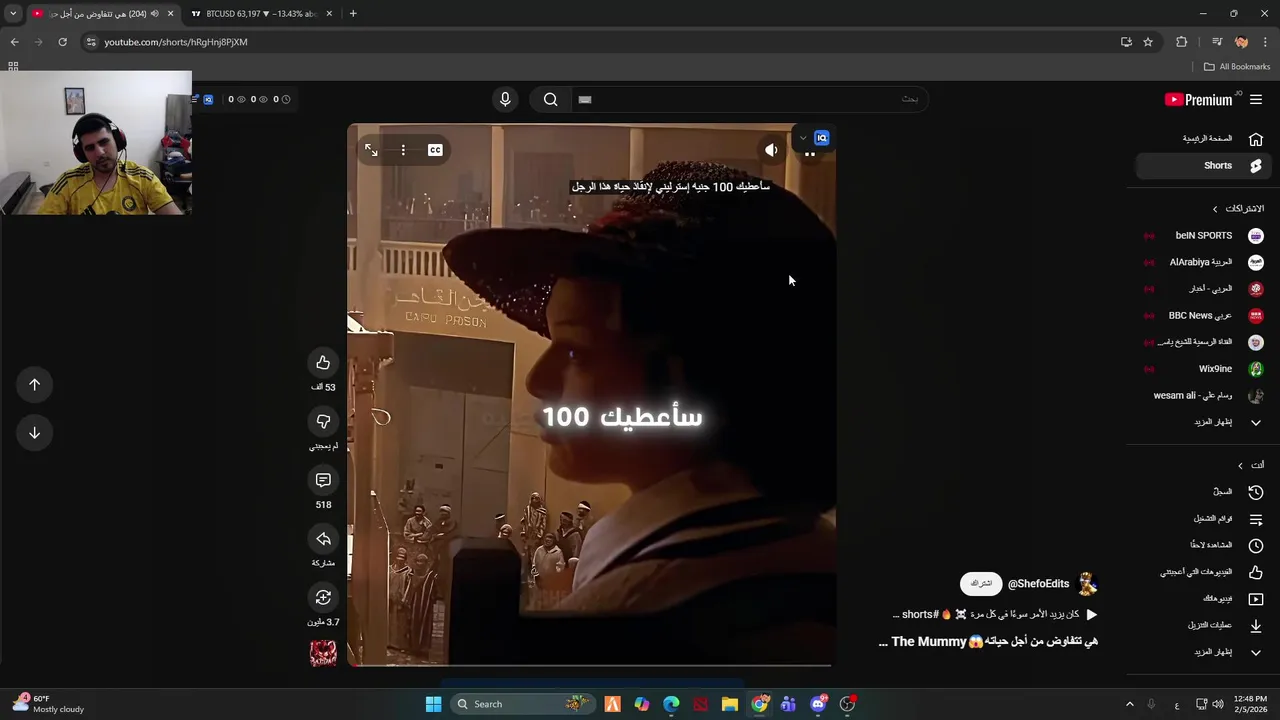Go to the next short with the down arrow
Viewport: 1280px width, 720px height.
pos(34,433)
